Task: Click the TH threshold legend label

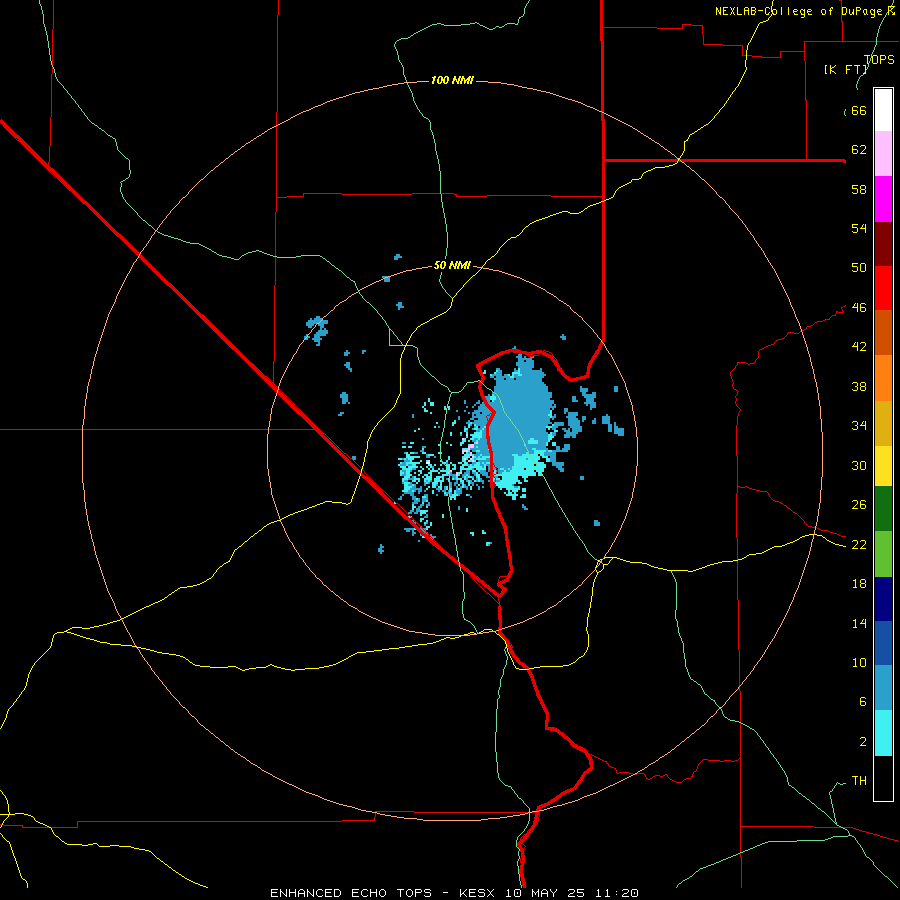Action: coord(859,781)
